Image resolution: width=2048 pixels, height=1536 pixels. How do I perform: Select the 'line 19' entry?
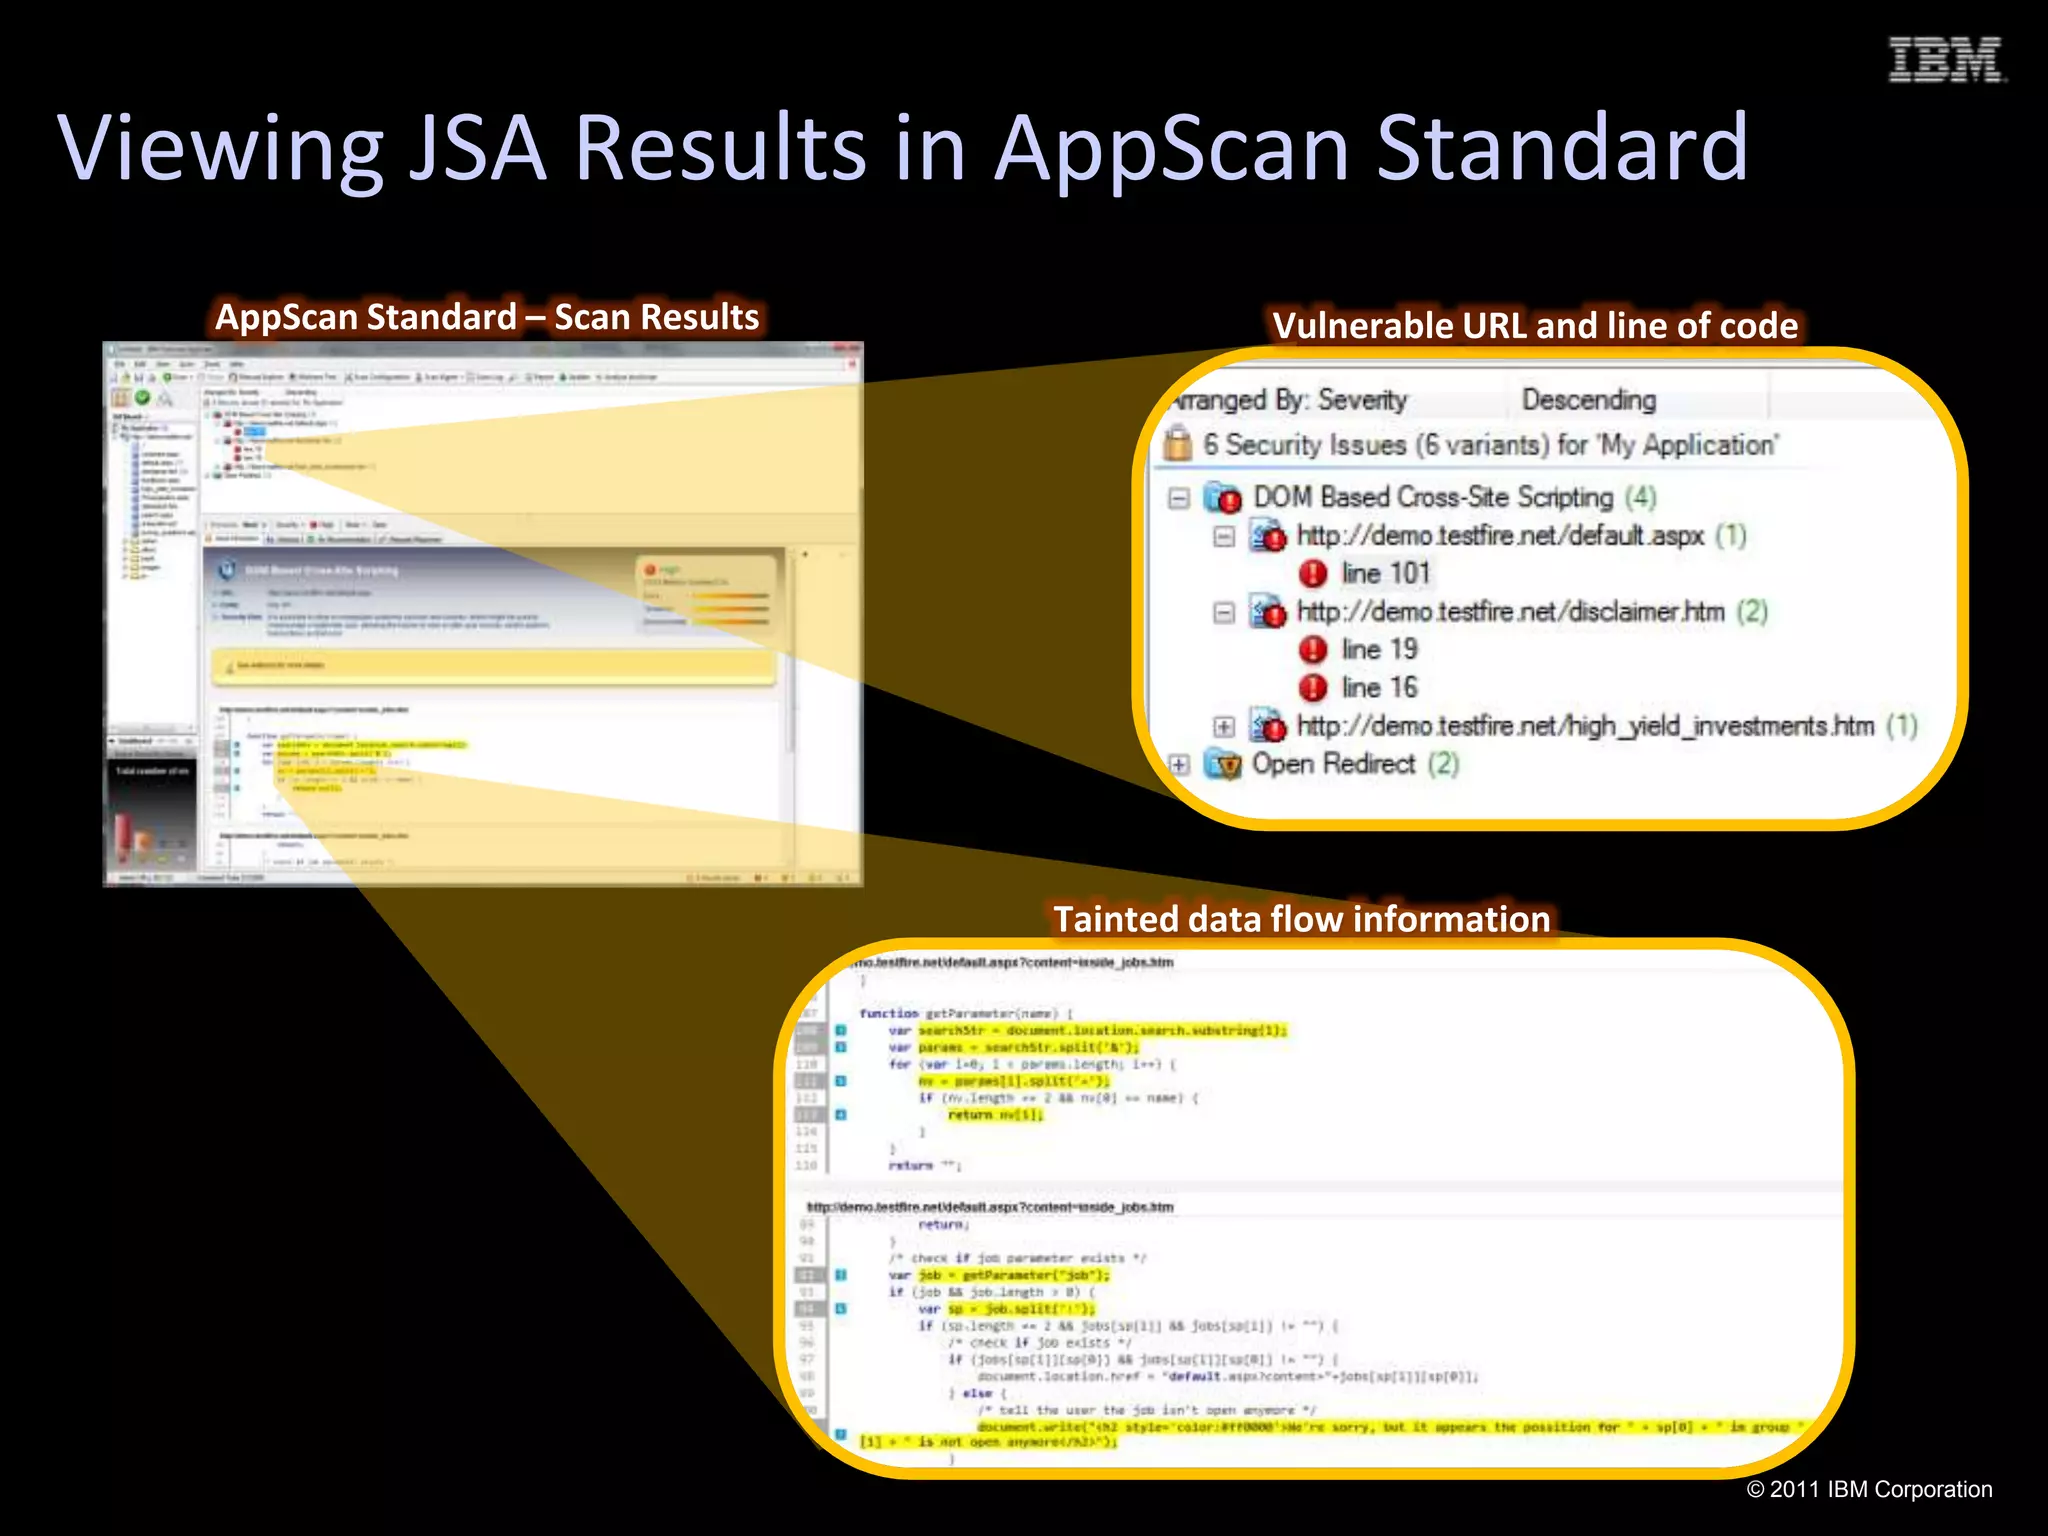[x=1379, y=650]
